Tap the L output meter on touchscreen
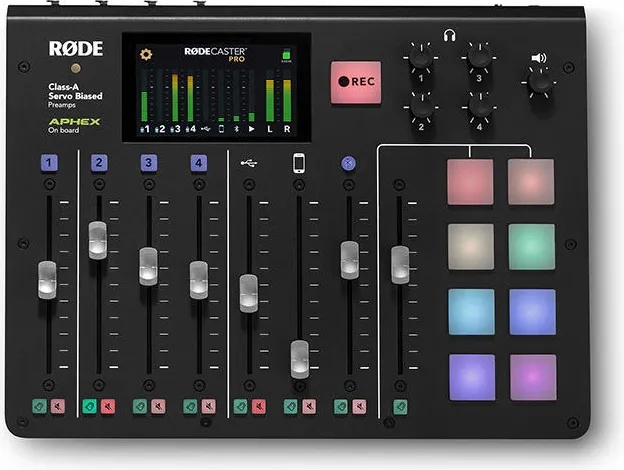Viewport: 624px width, 470px height. click(x=270, y=100)
